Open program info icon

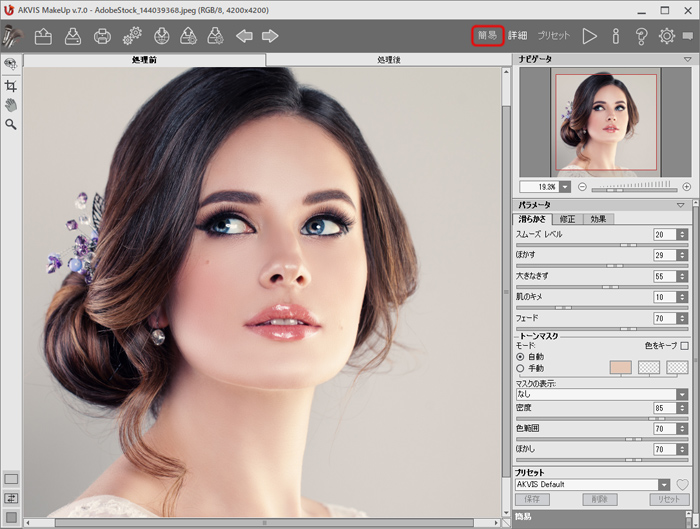[616, 36]
